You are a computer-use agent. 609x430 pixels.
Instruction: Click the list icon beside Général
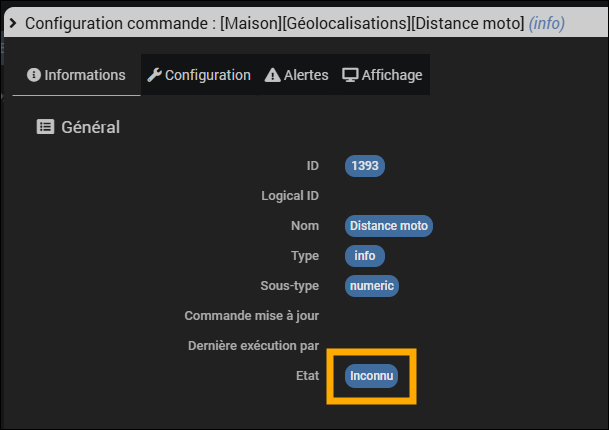(x=45, y=127)
